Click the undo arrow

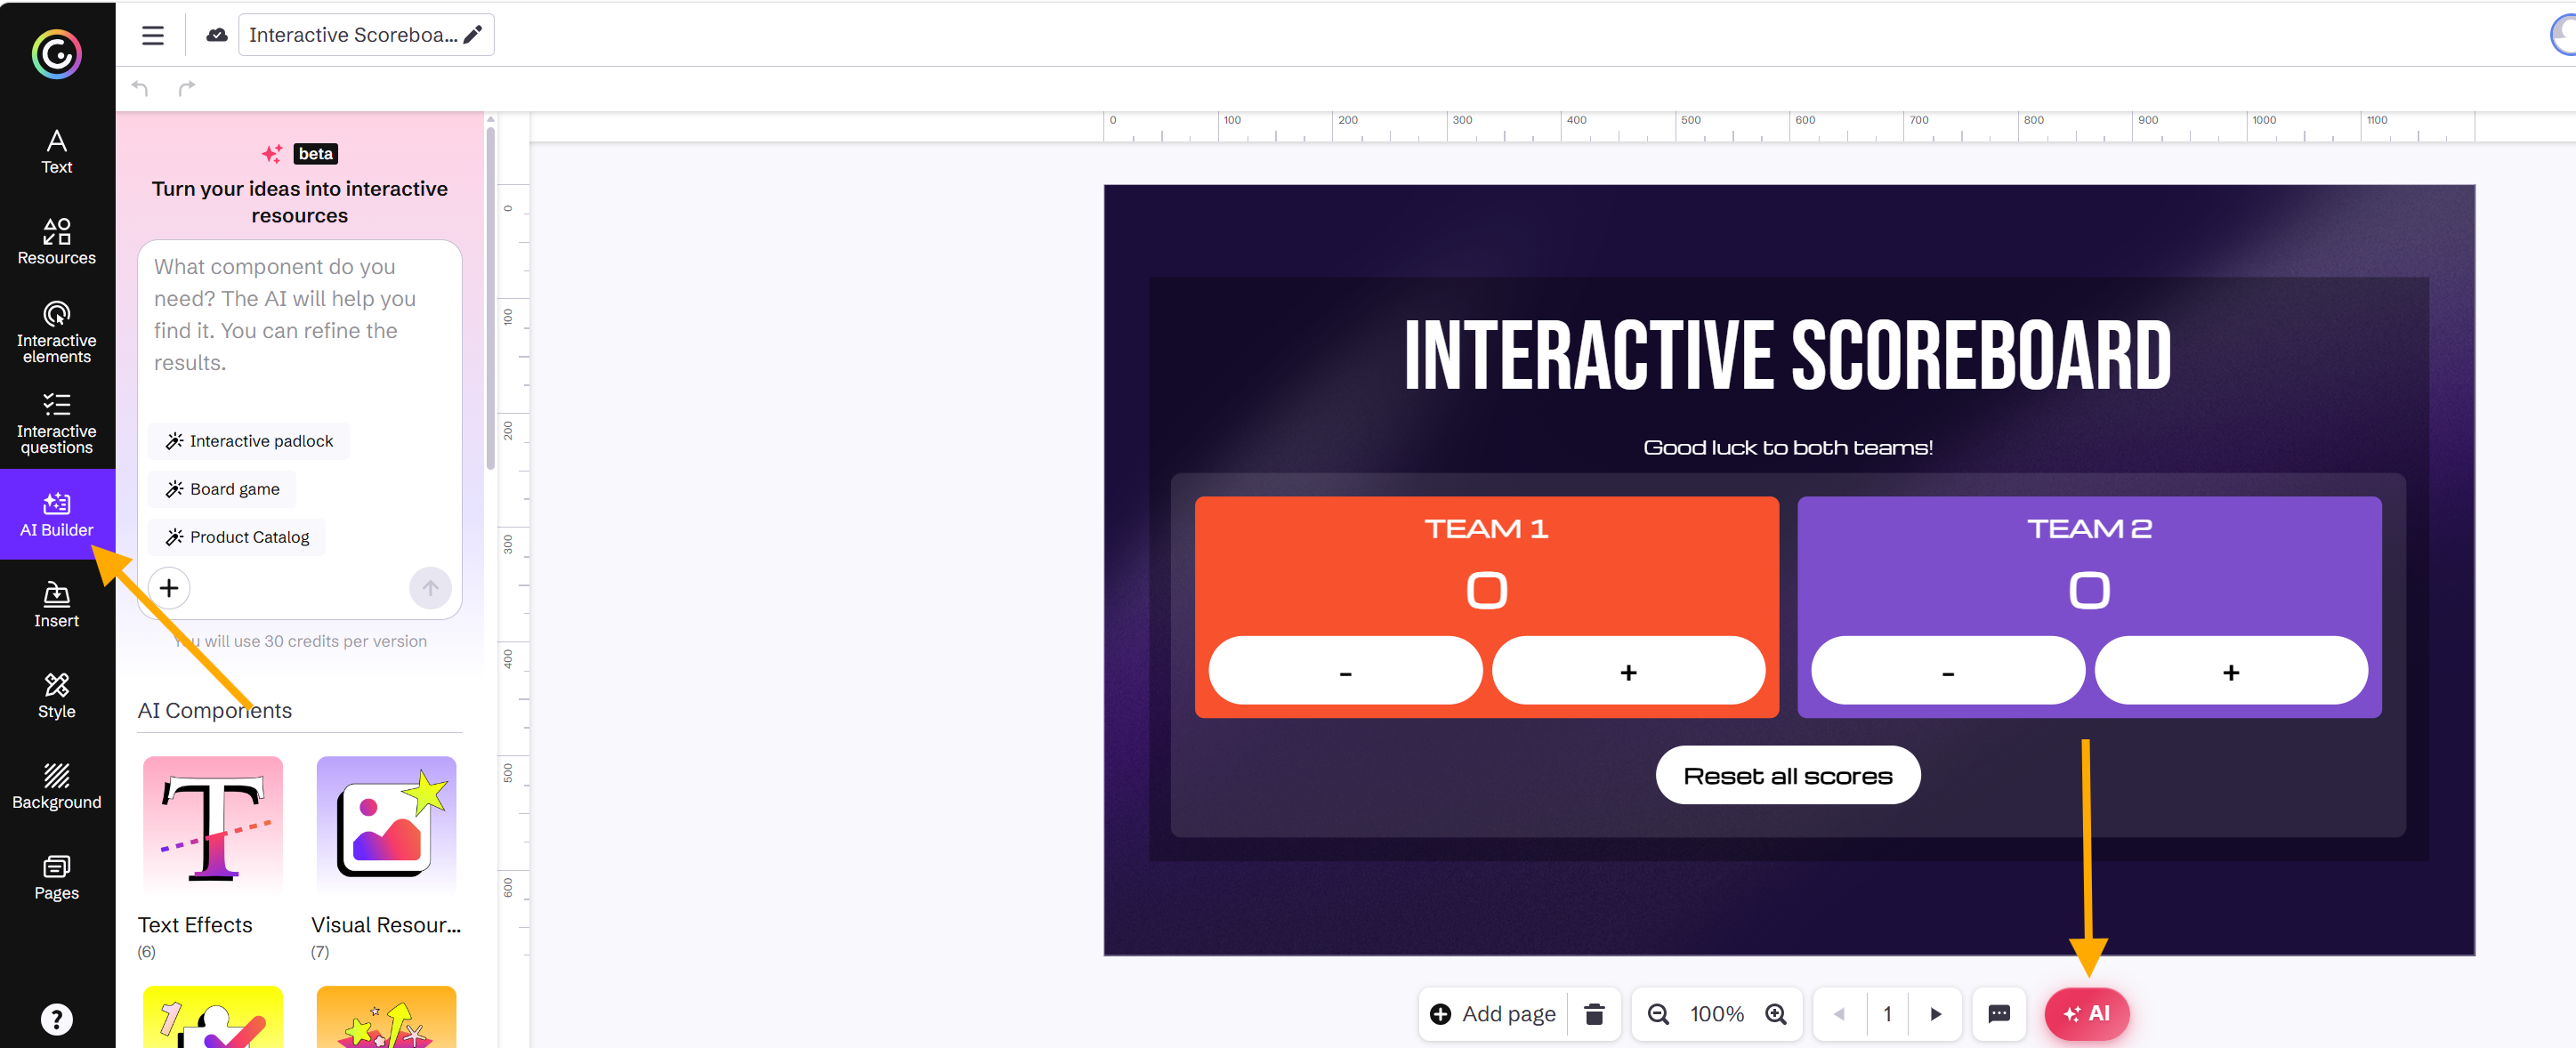pyautogui.click(x=140, y=89)
